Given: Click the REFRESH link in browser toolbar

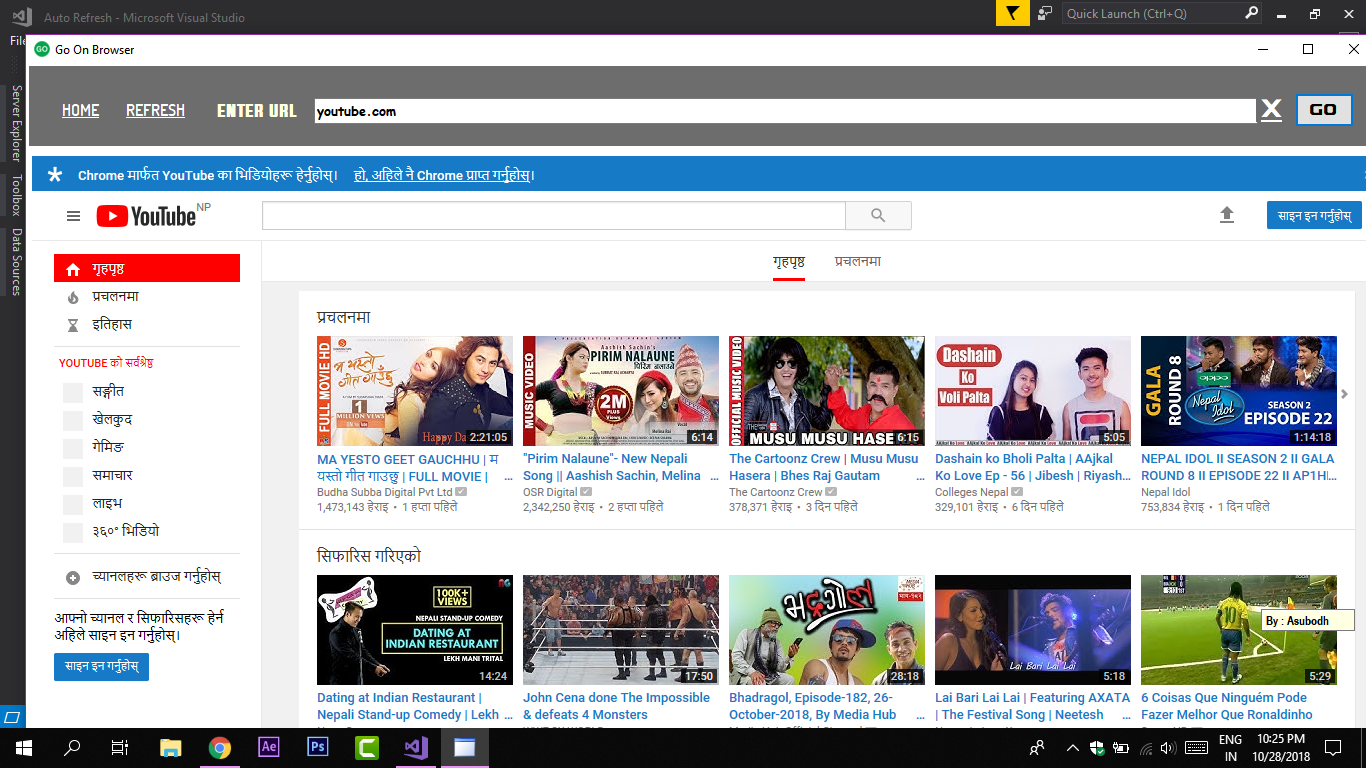Looking at the screenshot, I should click(x=155, y=110).
